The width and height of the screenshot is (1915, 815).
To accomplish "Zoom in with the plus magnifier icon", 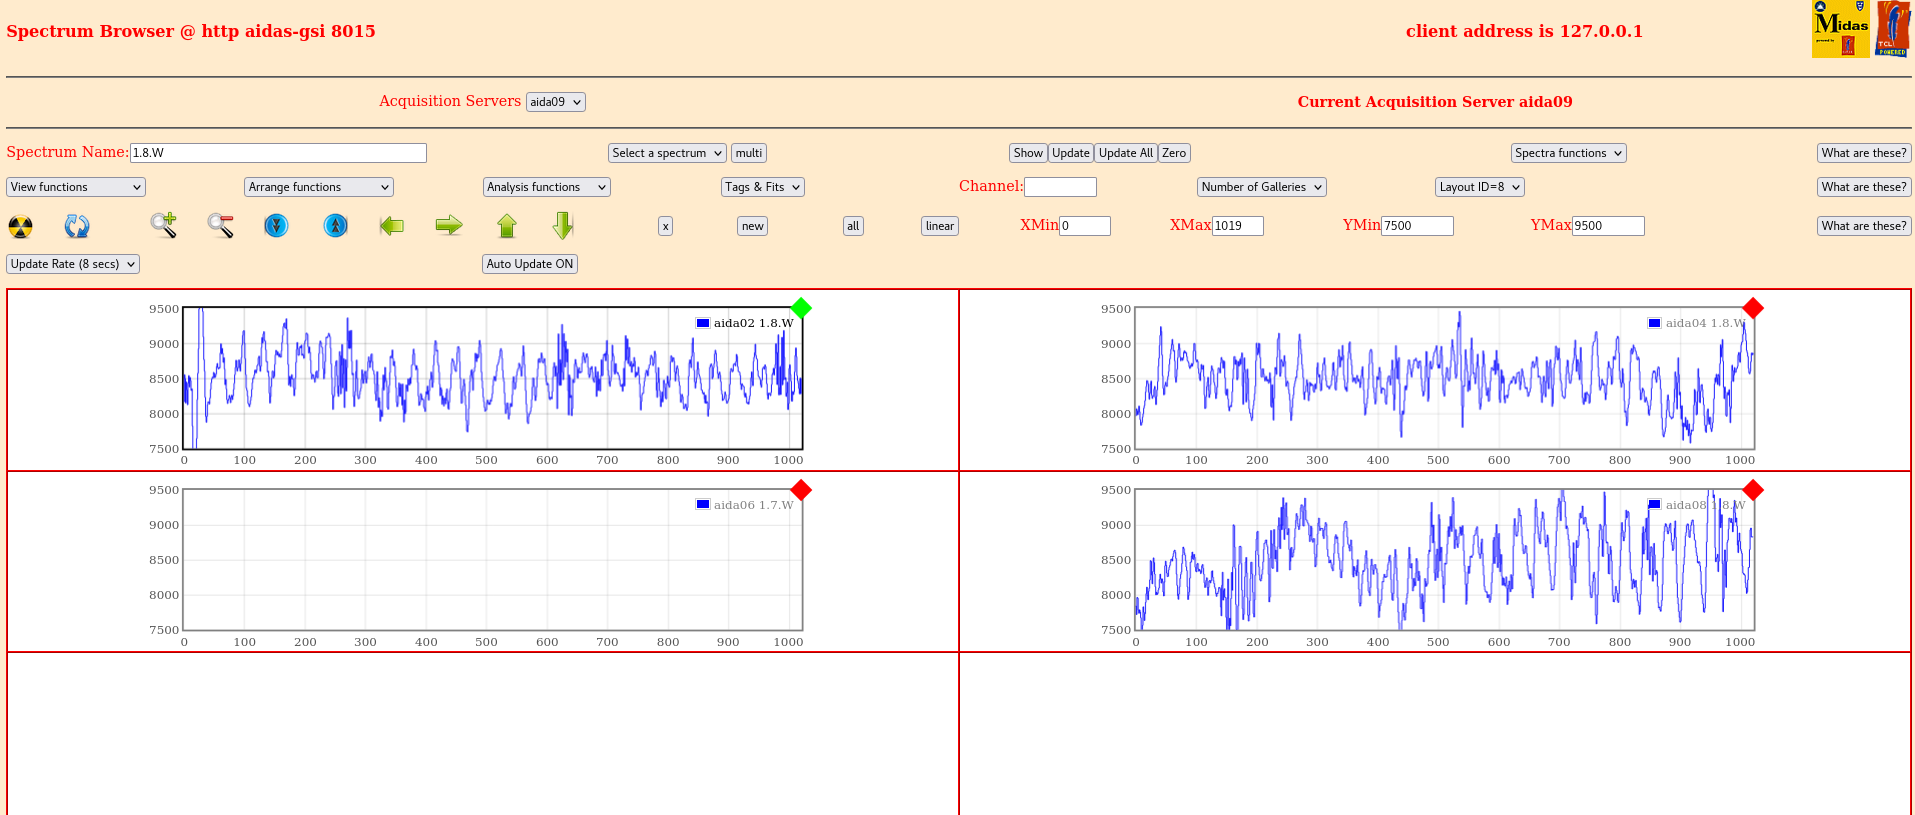I will [164, 226].
